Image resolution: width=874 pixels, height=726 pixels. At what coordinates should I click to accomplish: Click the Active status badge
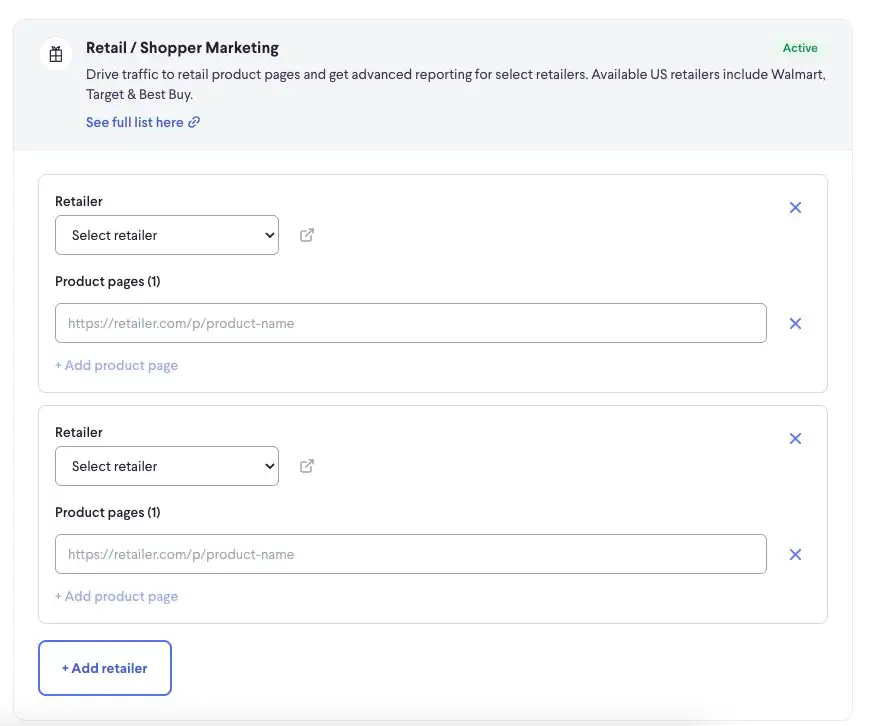tap(800, 48)
